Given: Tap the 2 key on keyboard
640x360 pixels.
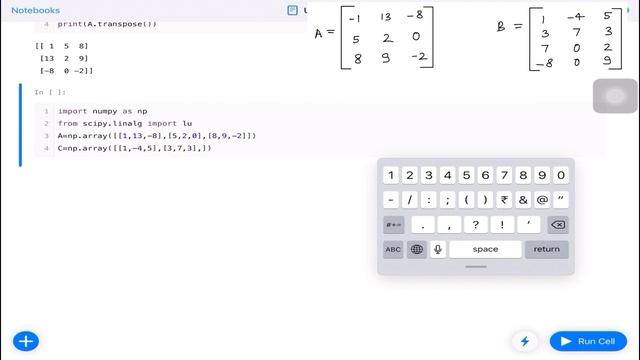Looking at the screenshot, I should pos(410,175).
